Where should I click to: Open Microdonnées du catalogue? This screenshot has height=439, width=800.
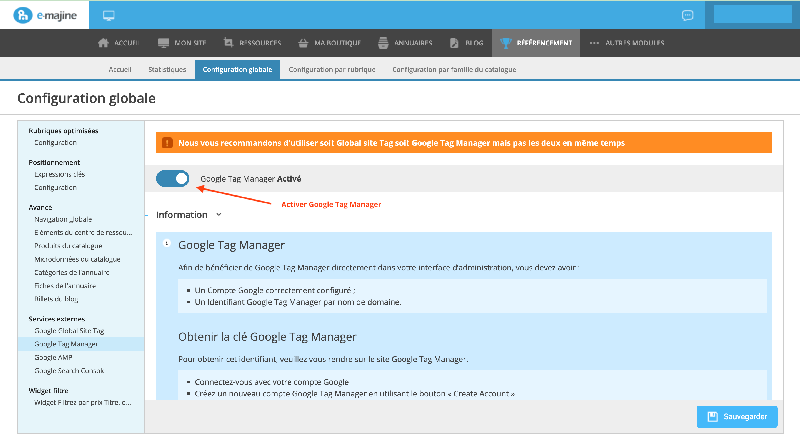tap(77, 259)
